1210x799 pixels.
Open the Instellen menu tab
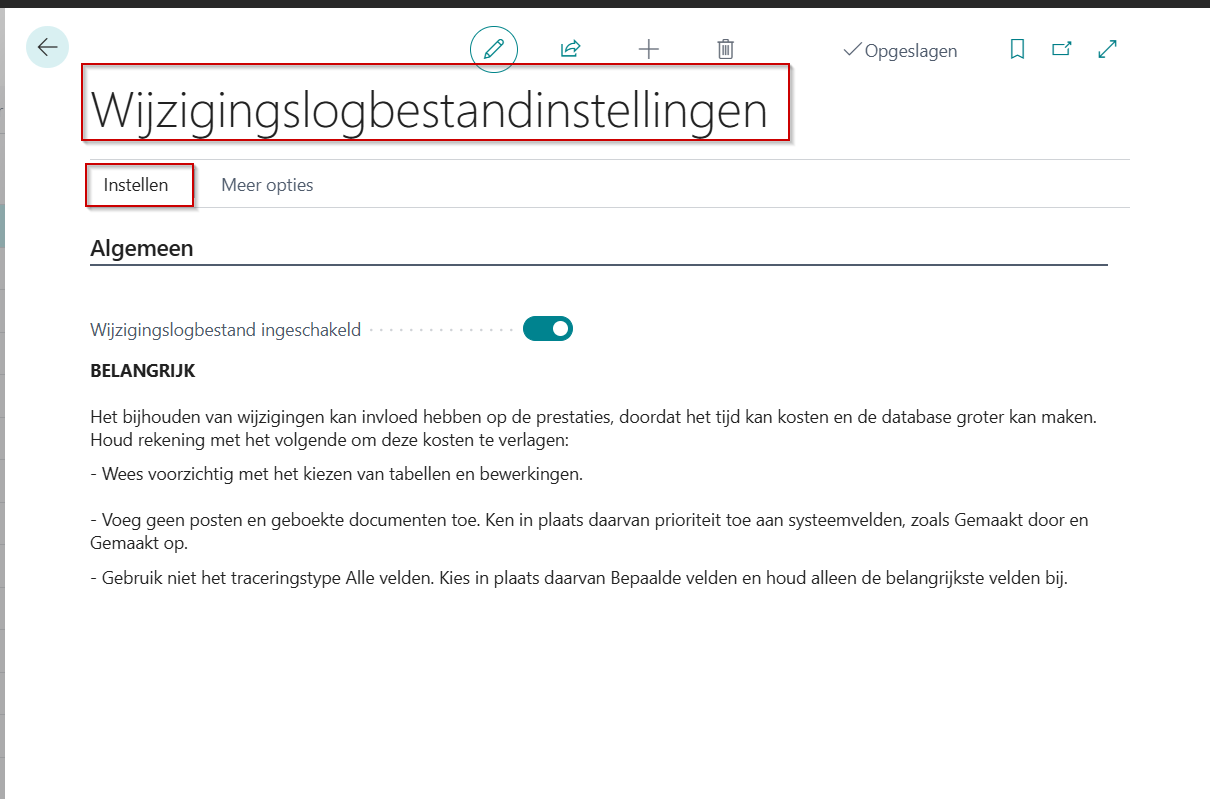pyautogui.click(x=136, y=185)
